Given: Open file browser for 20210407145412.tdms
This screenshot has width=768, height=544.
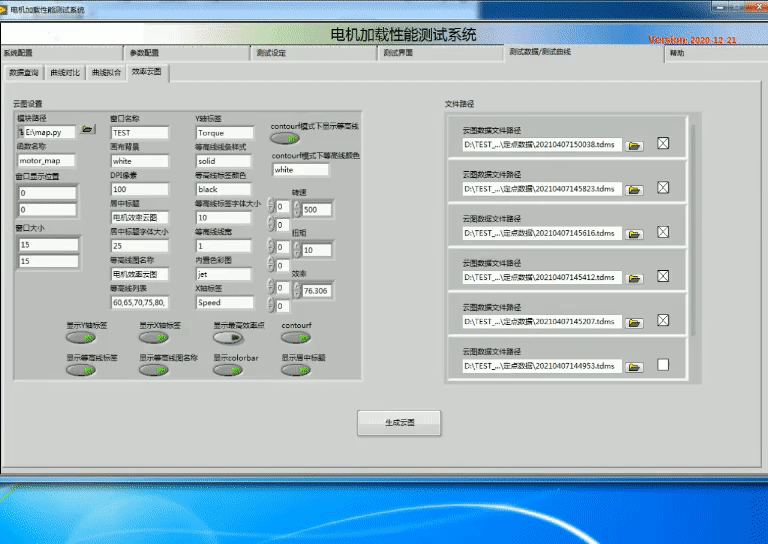Looking at the screenshot, I should (633, 277).
